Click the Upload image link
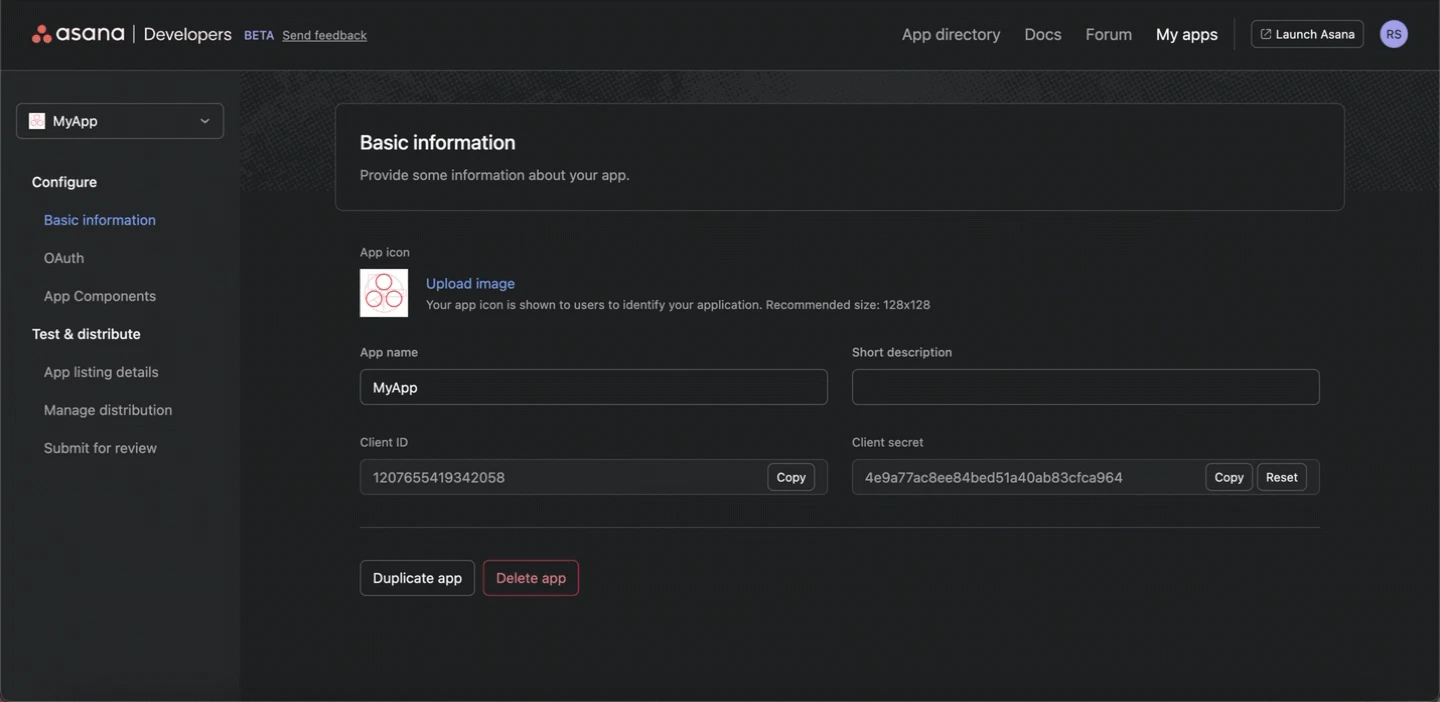Screen dimensions: 1440x702 tap(470, 283)
